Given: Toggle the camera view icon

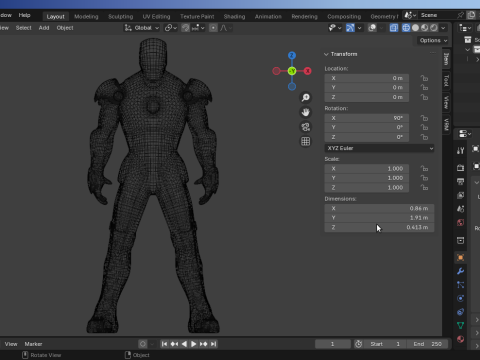Looking at the screenshot, I should click(x=305, y=127).
